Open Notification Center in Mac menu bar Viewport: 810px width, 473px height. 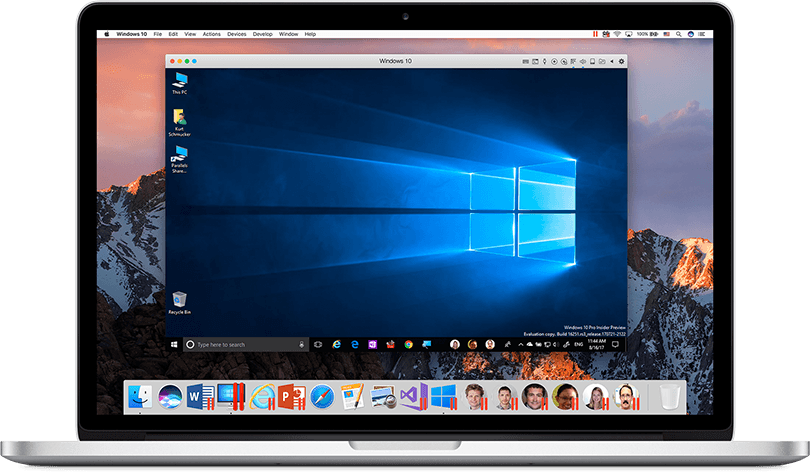click(702, 34)
